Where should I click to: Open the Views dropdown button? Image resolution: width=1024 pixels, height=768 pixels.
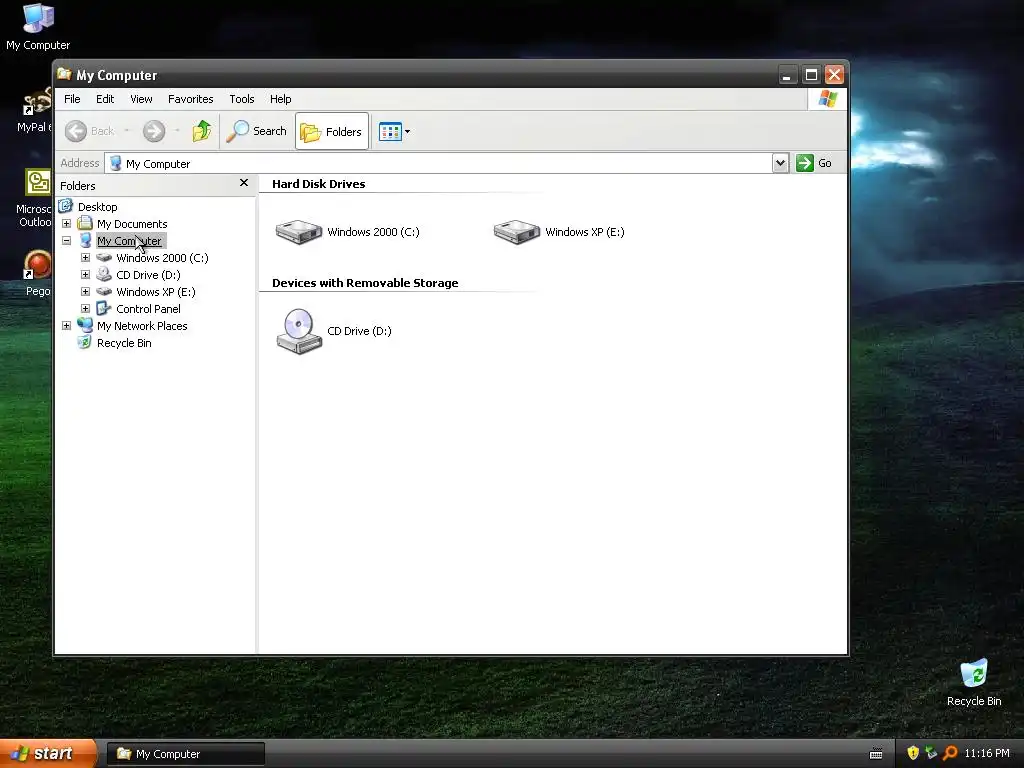click(x=394, y=131)
